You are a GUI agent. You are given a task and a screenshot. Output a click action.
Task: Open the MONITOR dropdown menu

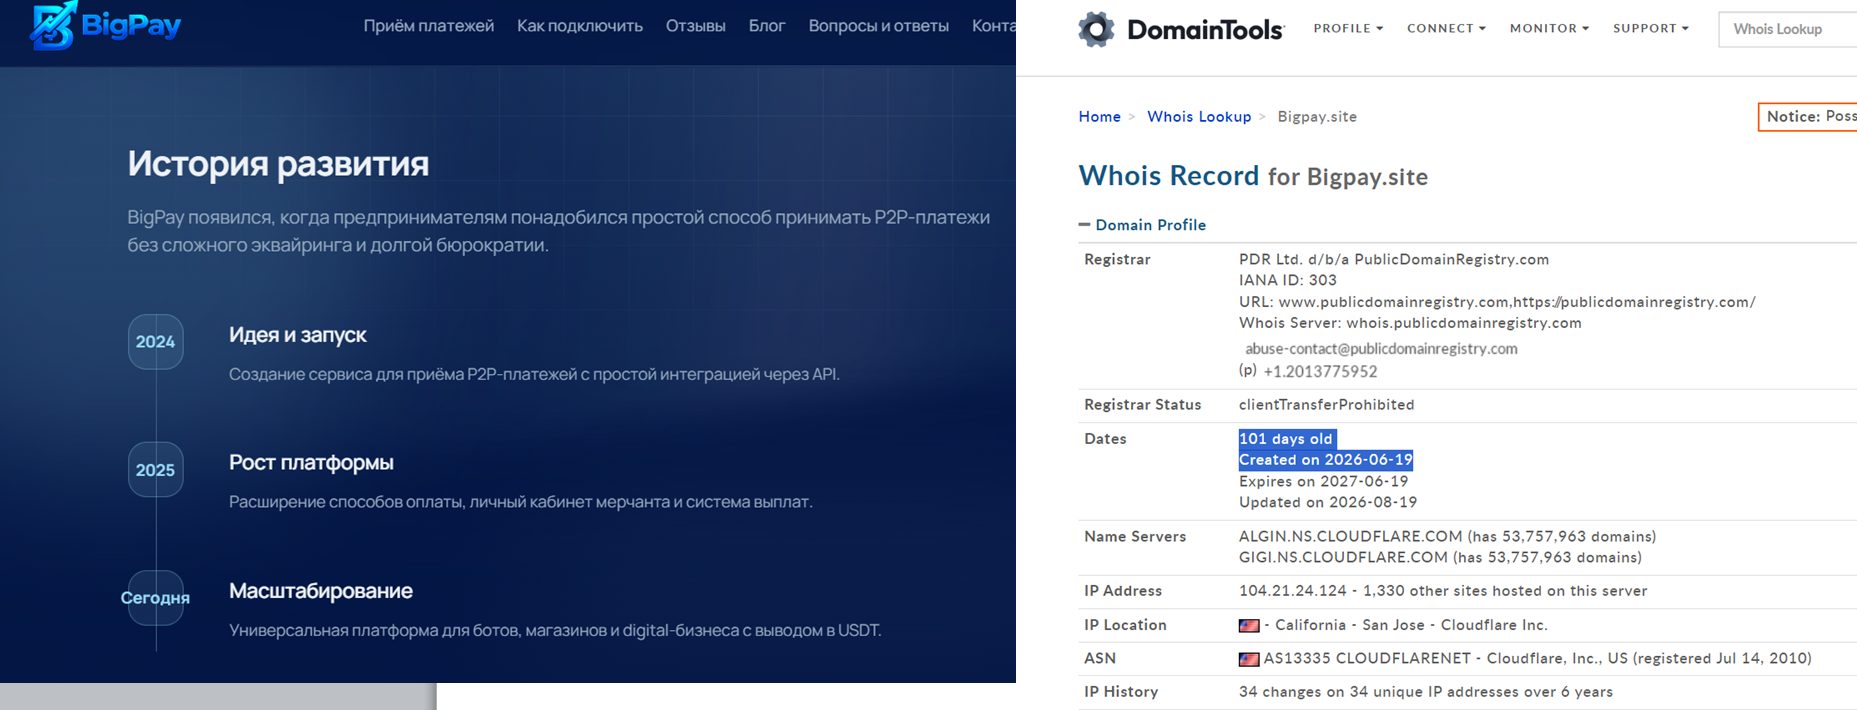point(1549,28)
